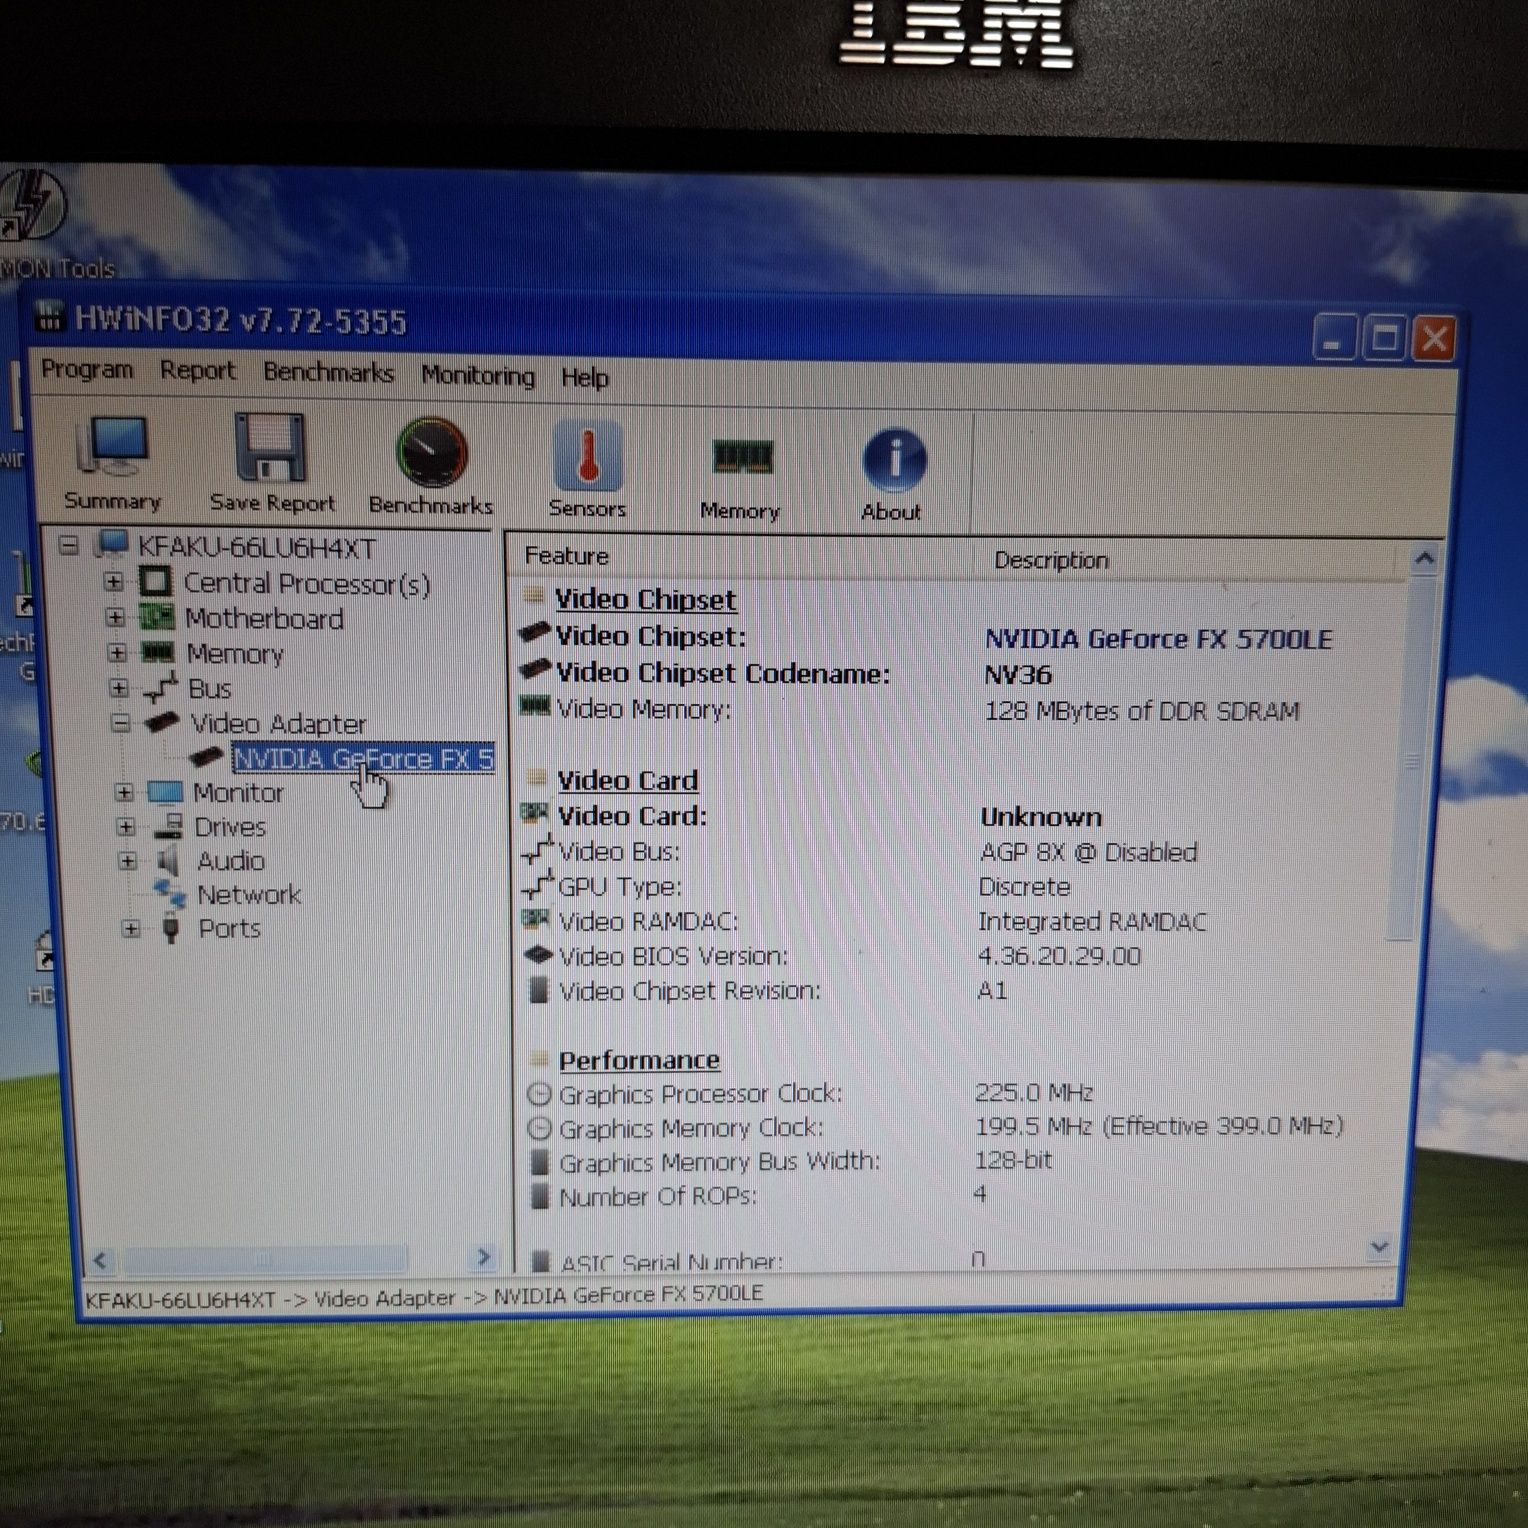Click clock icon beside Graphics Processor Clock
The width and height of the screenshot is (1528, 1528).
pyautogui.click(x=539, y=1093)
